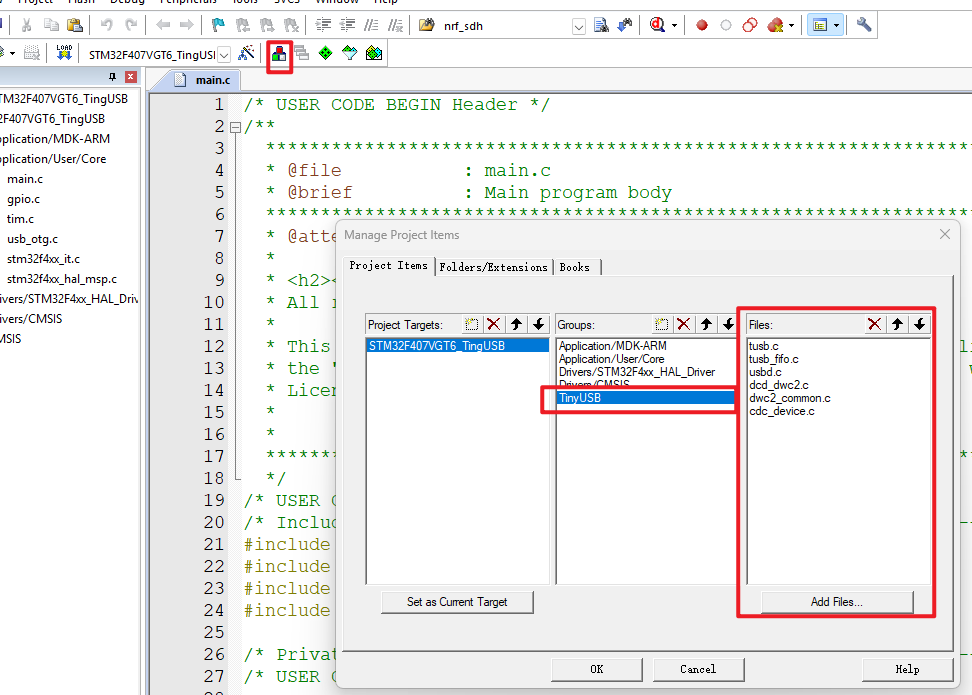Switch to the Folders/Extensions tab
The width and height of the screenshot is (972, 695).
coord(493,267)
